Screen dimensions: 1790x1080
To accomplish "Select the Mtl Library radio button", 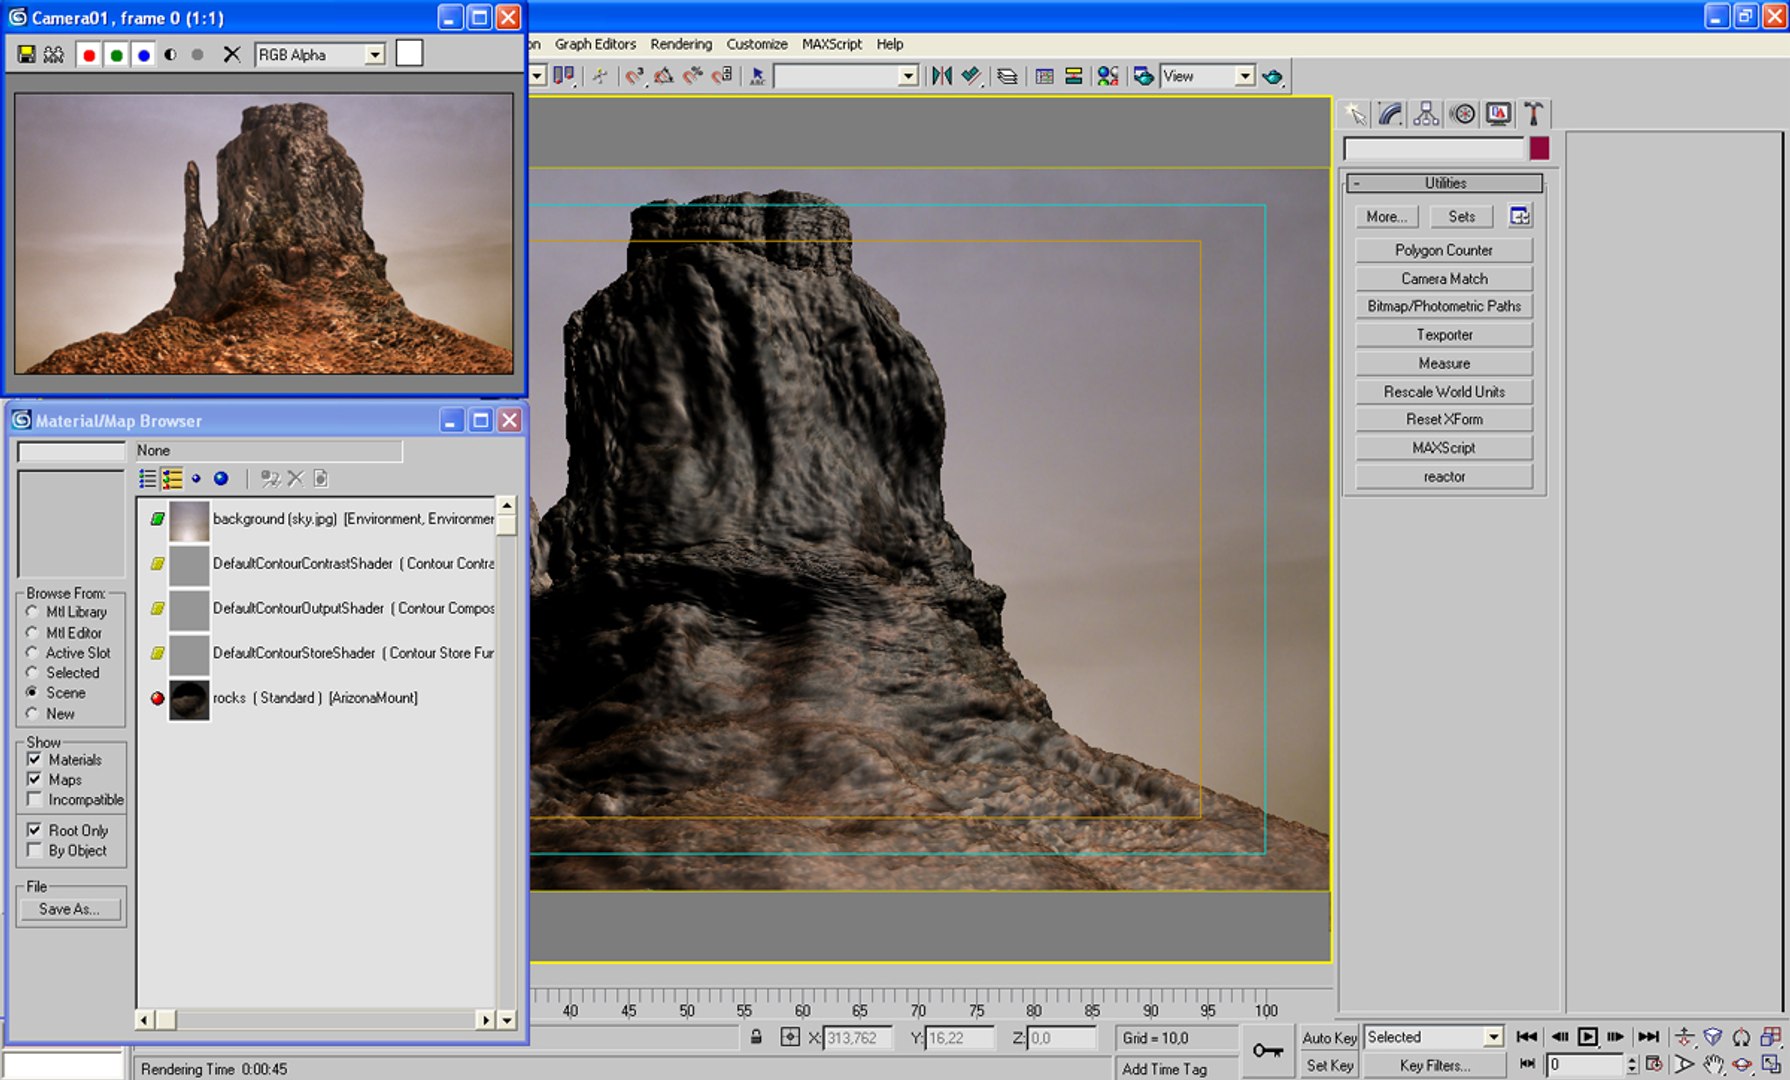I will [x=33, y=612].
